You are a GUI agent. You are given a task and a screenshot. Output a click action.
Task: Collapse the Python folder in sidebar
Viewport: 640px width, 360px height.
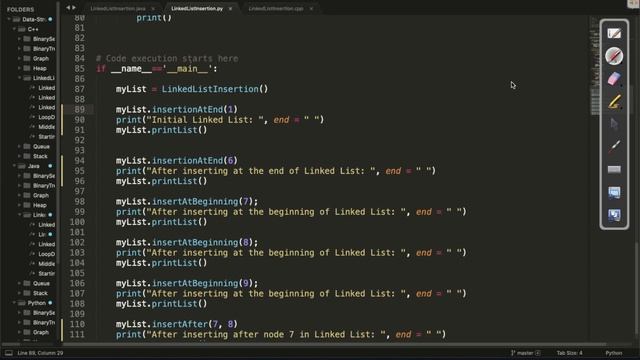pyautogui.click(x=14, y=303)
